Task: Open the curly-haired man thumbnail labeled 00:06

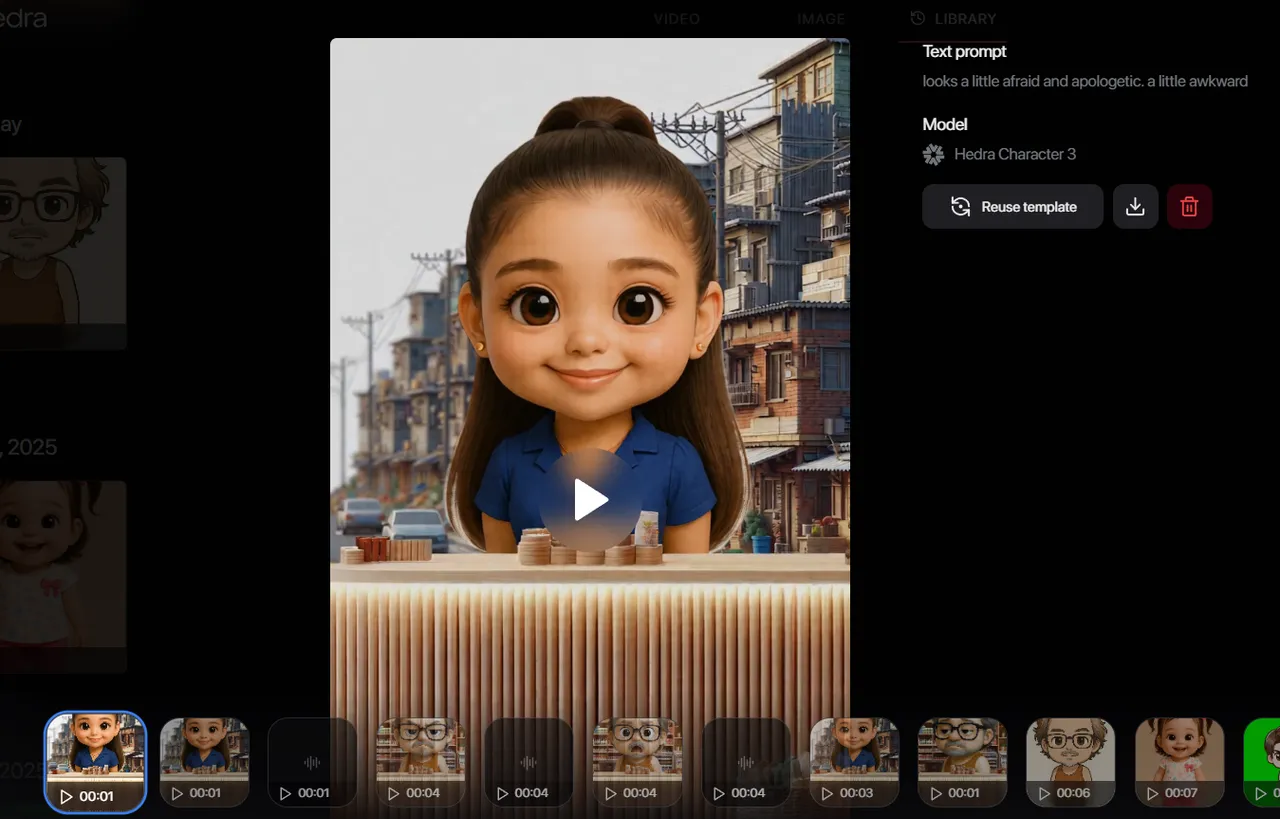Action: click(x=1071, y=762)
